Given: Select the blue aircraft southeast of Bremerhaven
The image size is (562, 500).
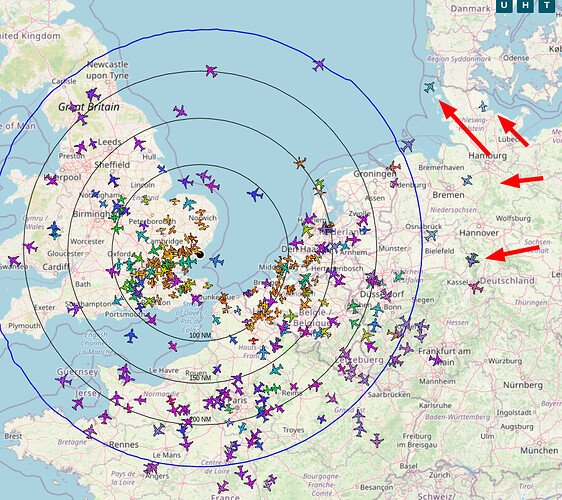Looking at the screenshot, I should [467, 180].
